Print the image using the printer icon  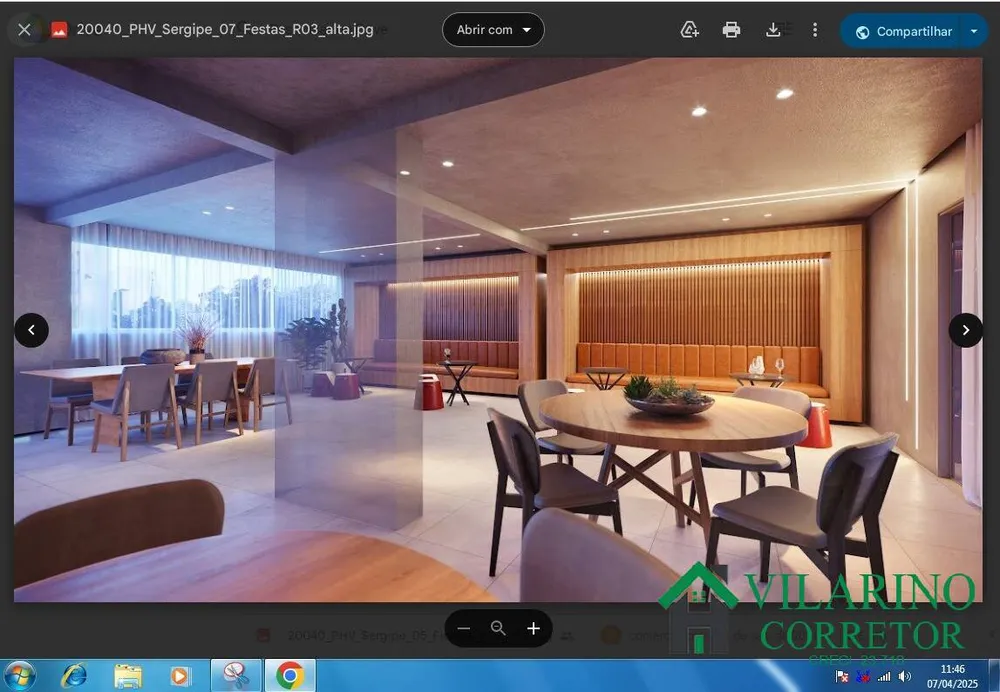click(732, 30)
